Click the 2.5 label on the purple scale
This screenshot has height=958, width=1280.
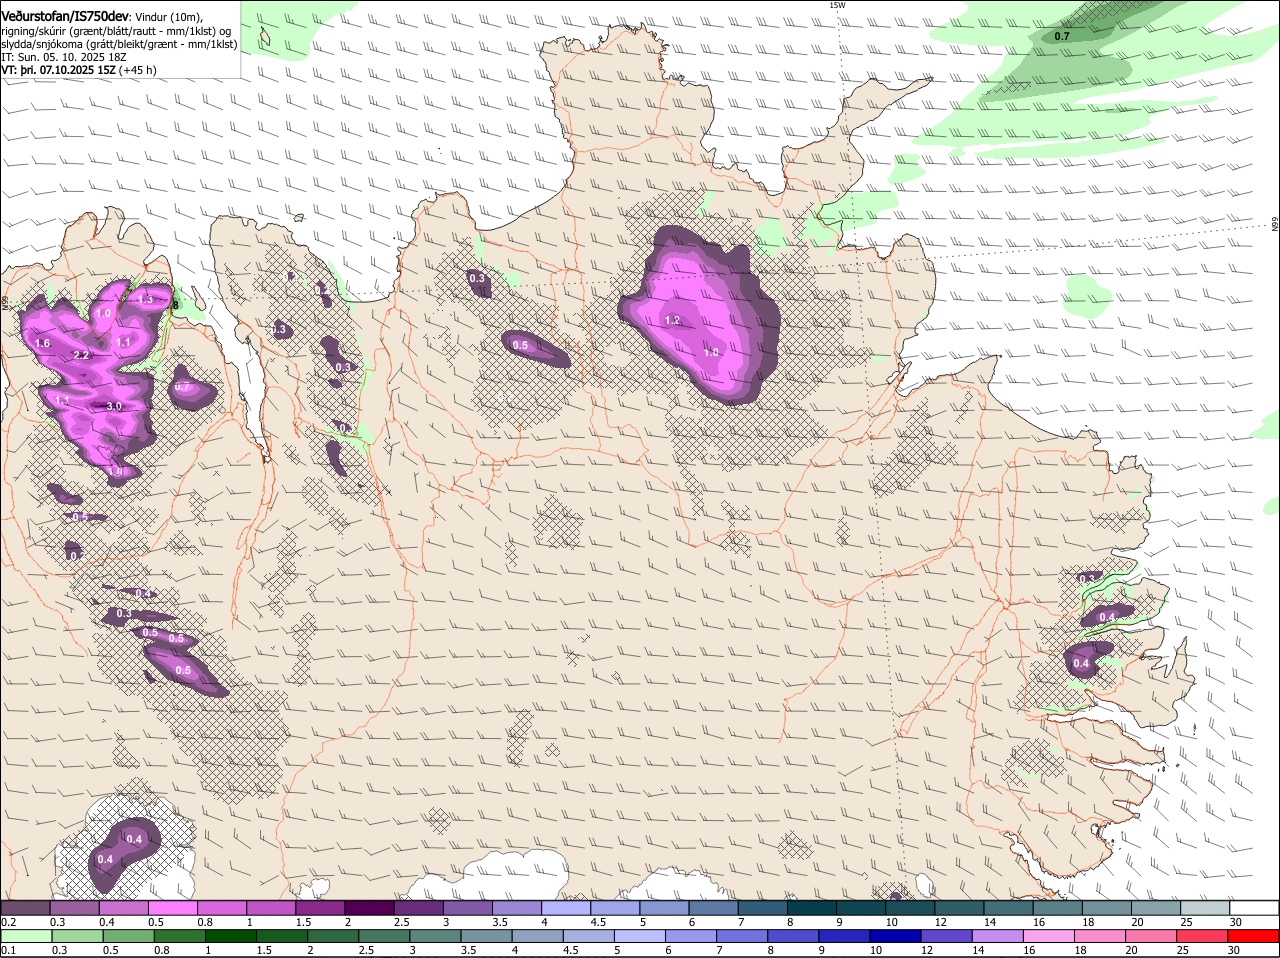click(x=401, y=922)
